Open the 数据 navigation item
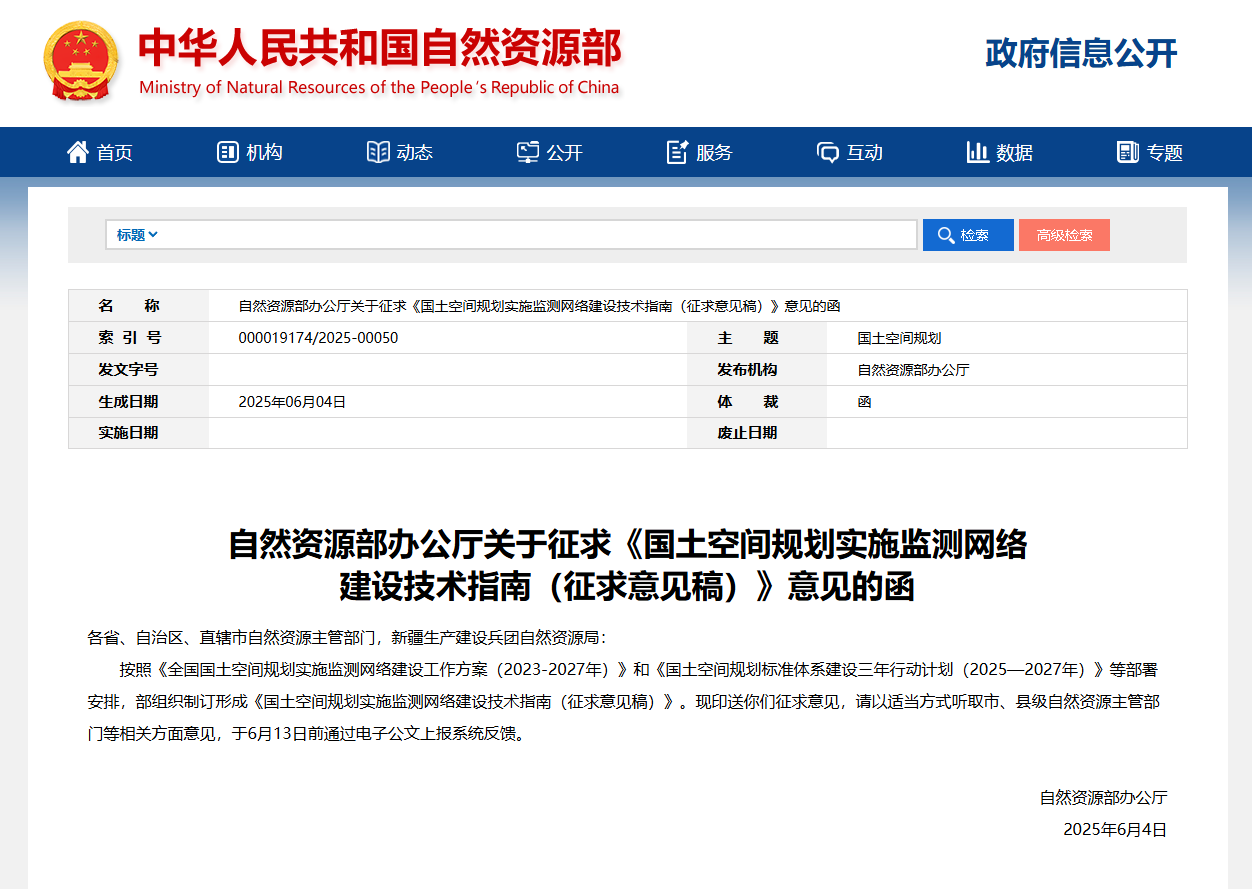The width and height of the screenshot is (1252, 889). [1000, 152]
